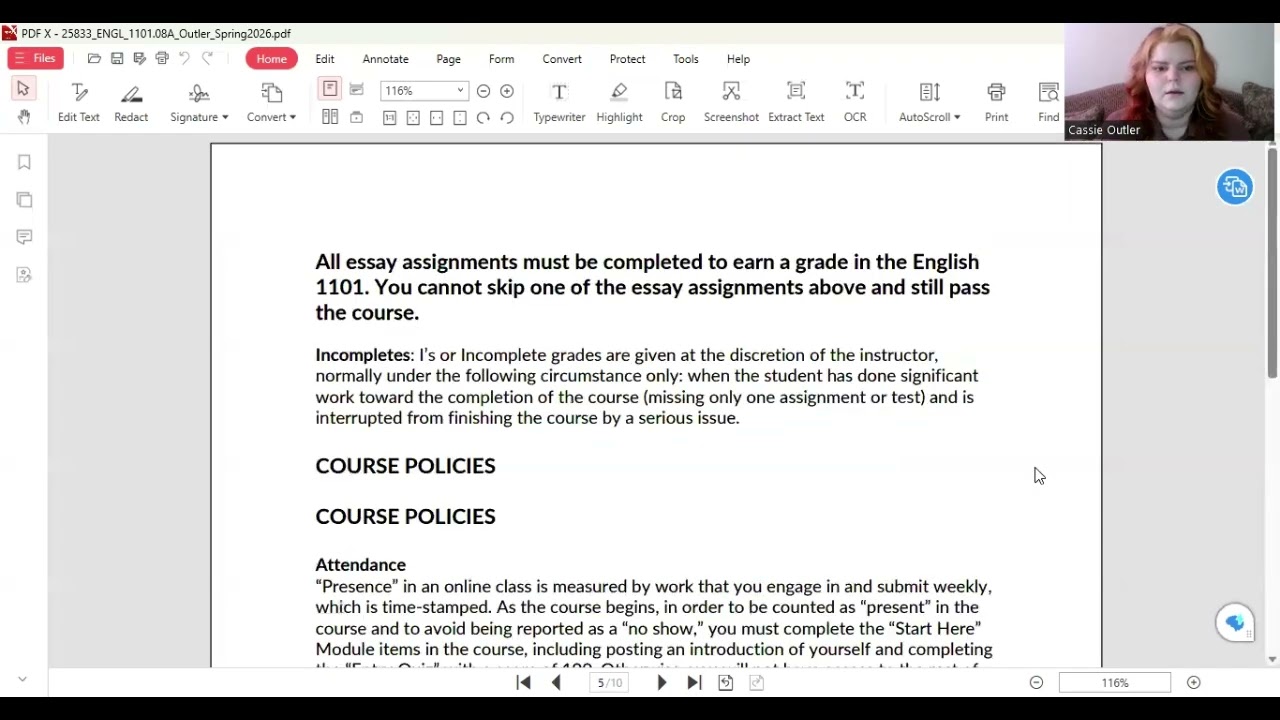Open the 116% zoom level combo box

click(x=424, y=91)
